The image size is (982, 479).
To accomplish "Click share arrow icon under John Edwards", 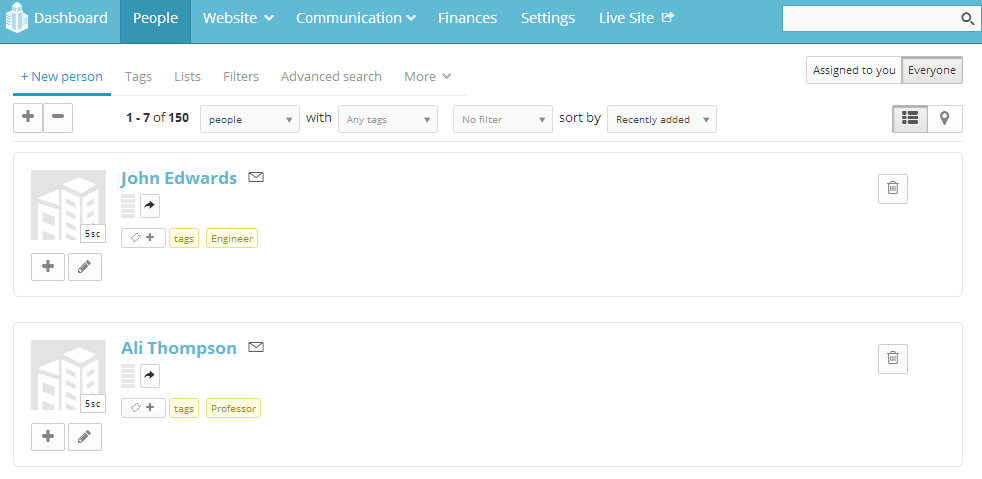I will point(150,206).
